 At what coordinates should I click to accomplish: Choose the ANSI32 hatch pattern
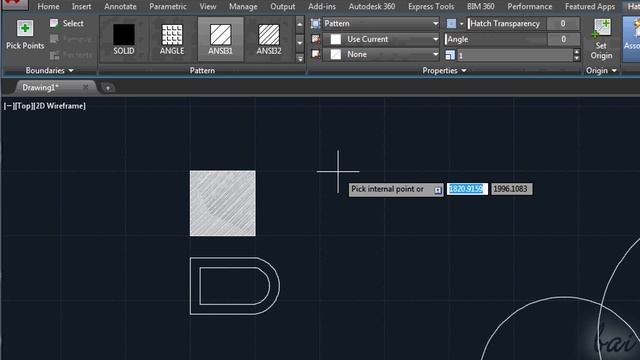tap(269, 39)
